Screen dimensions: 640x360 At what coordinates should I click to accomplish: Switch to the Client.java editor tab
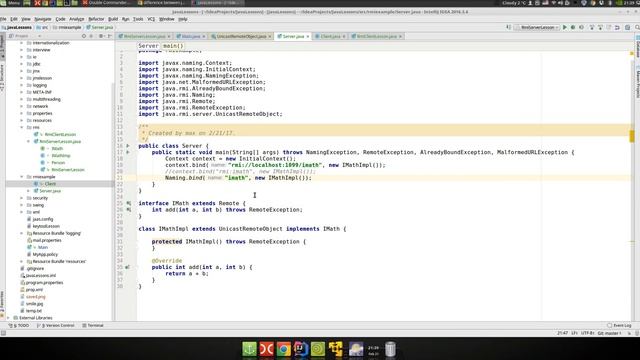coord(330,36)
